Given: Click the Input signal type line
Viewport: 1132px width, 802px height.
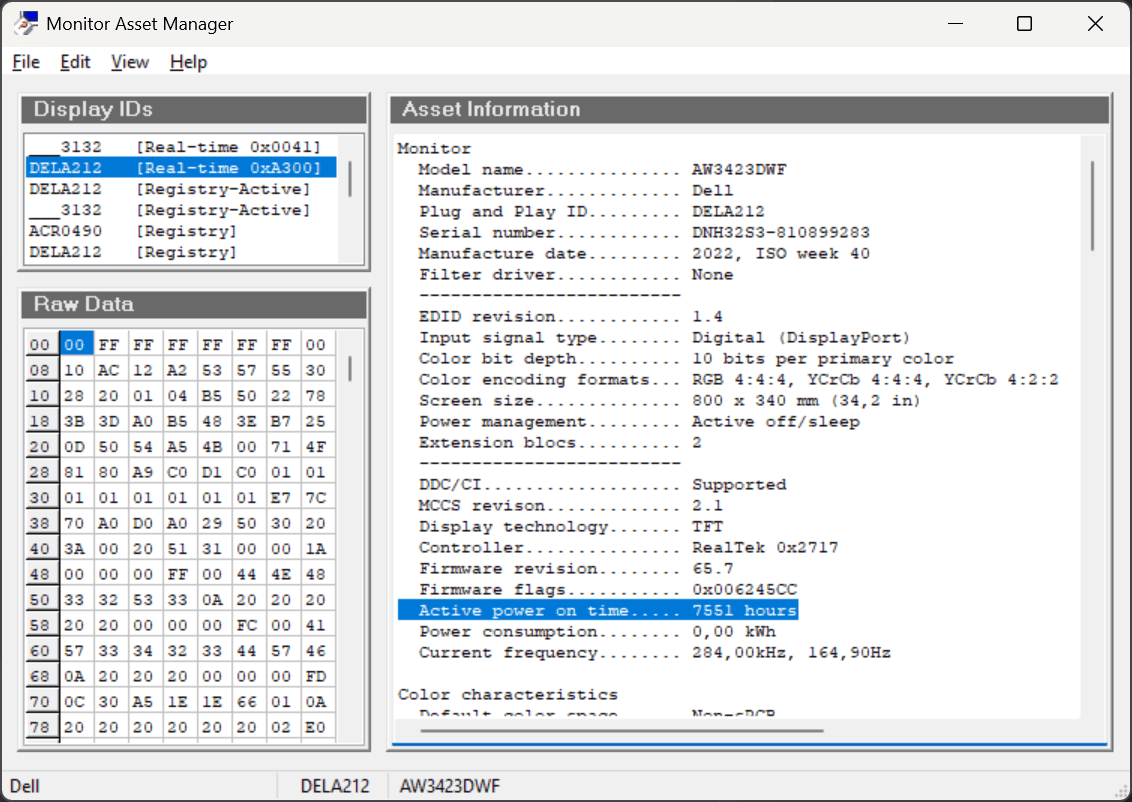Looking at the screenshot, I should pyautogui.click(x=664, y=337).
